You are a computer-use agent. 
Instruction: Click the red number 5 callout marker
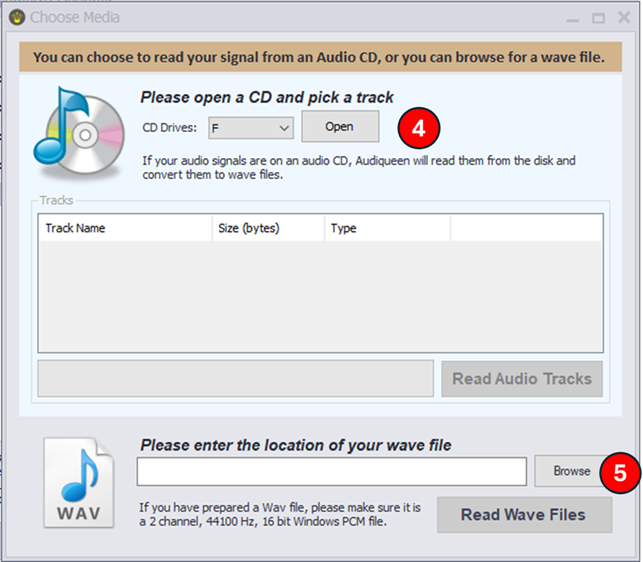click(620, 473)
